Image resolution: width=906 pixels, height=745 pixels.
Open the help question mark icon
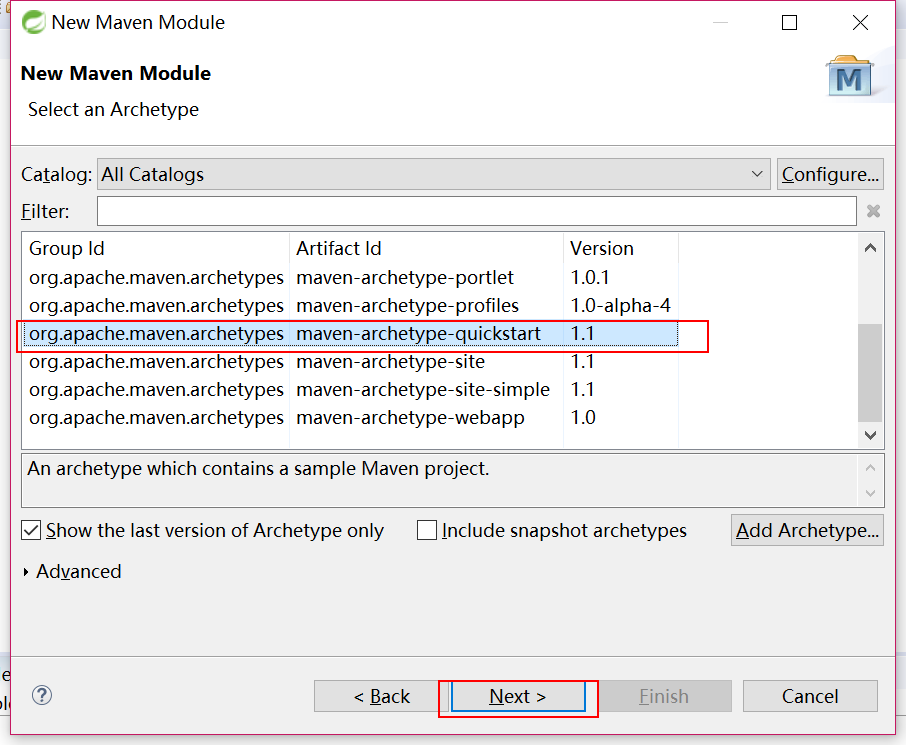click(x=42, y=695)
